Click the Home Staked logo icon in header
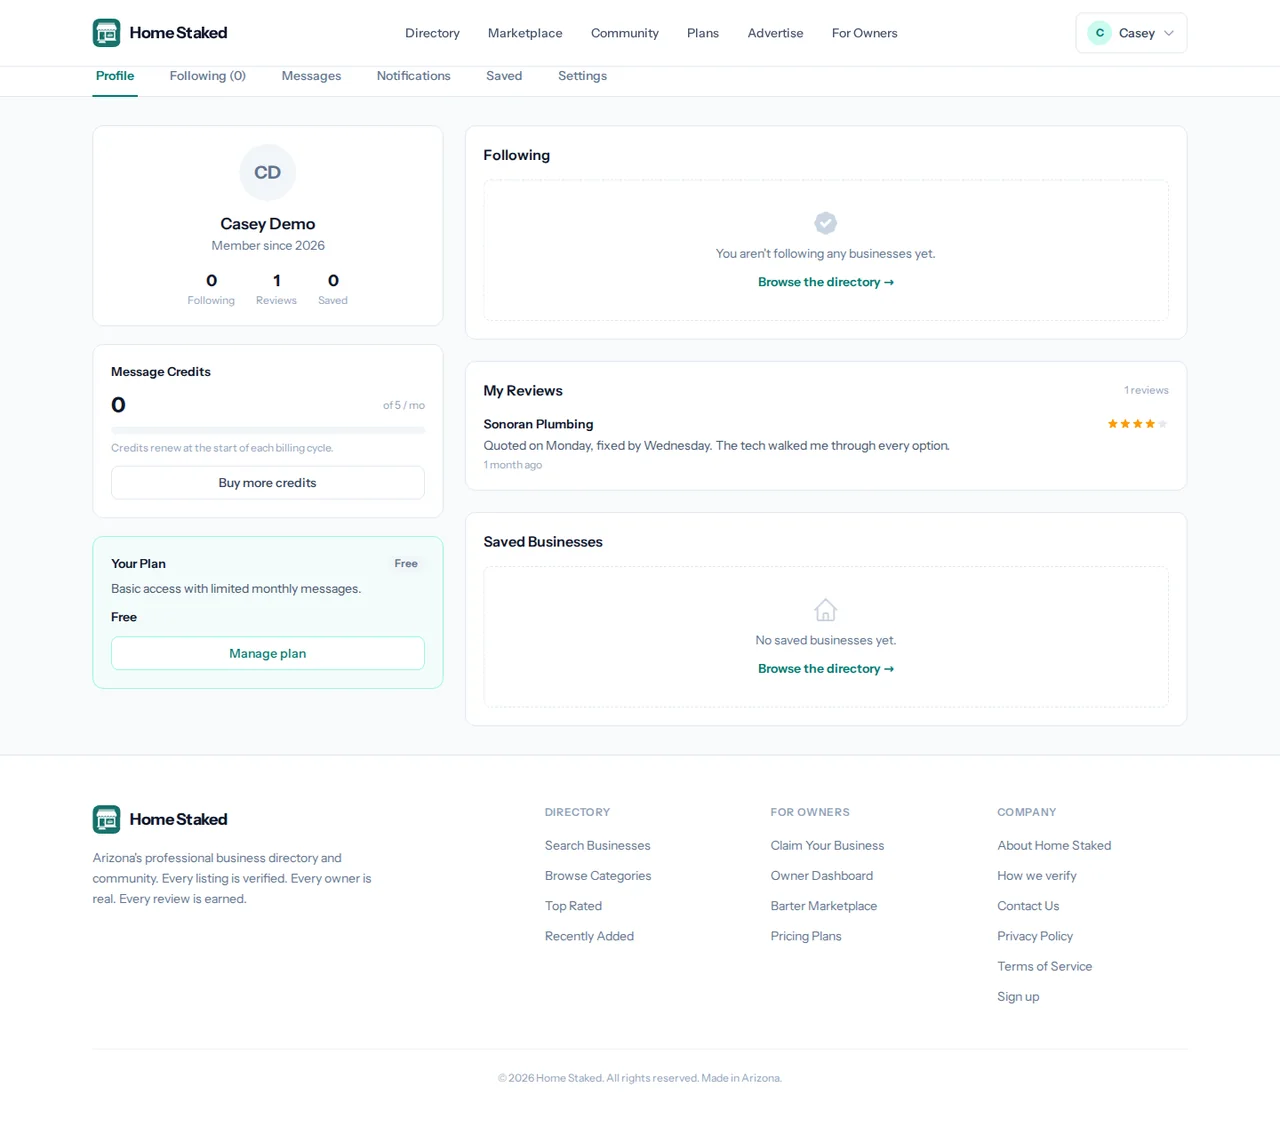This screenshot has width=1280, height=1135. coord(107,33)
